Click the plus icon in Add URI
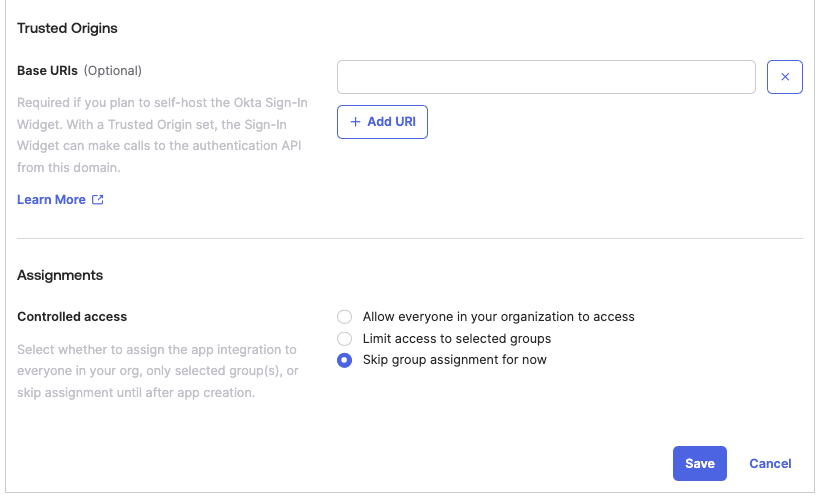The image size is (823, 499). tap(355, 122)
